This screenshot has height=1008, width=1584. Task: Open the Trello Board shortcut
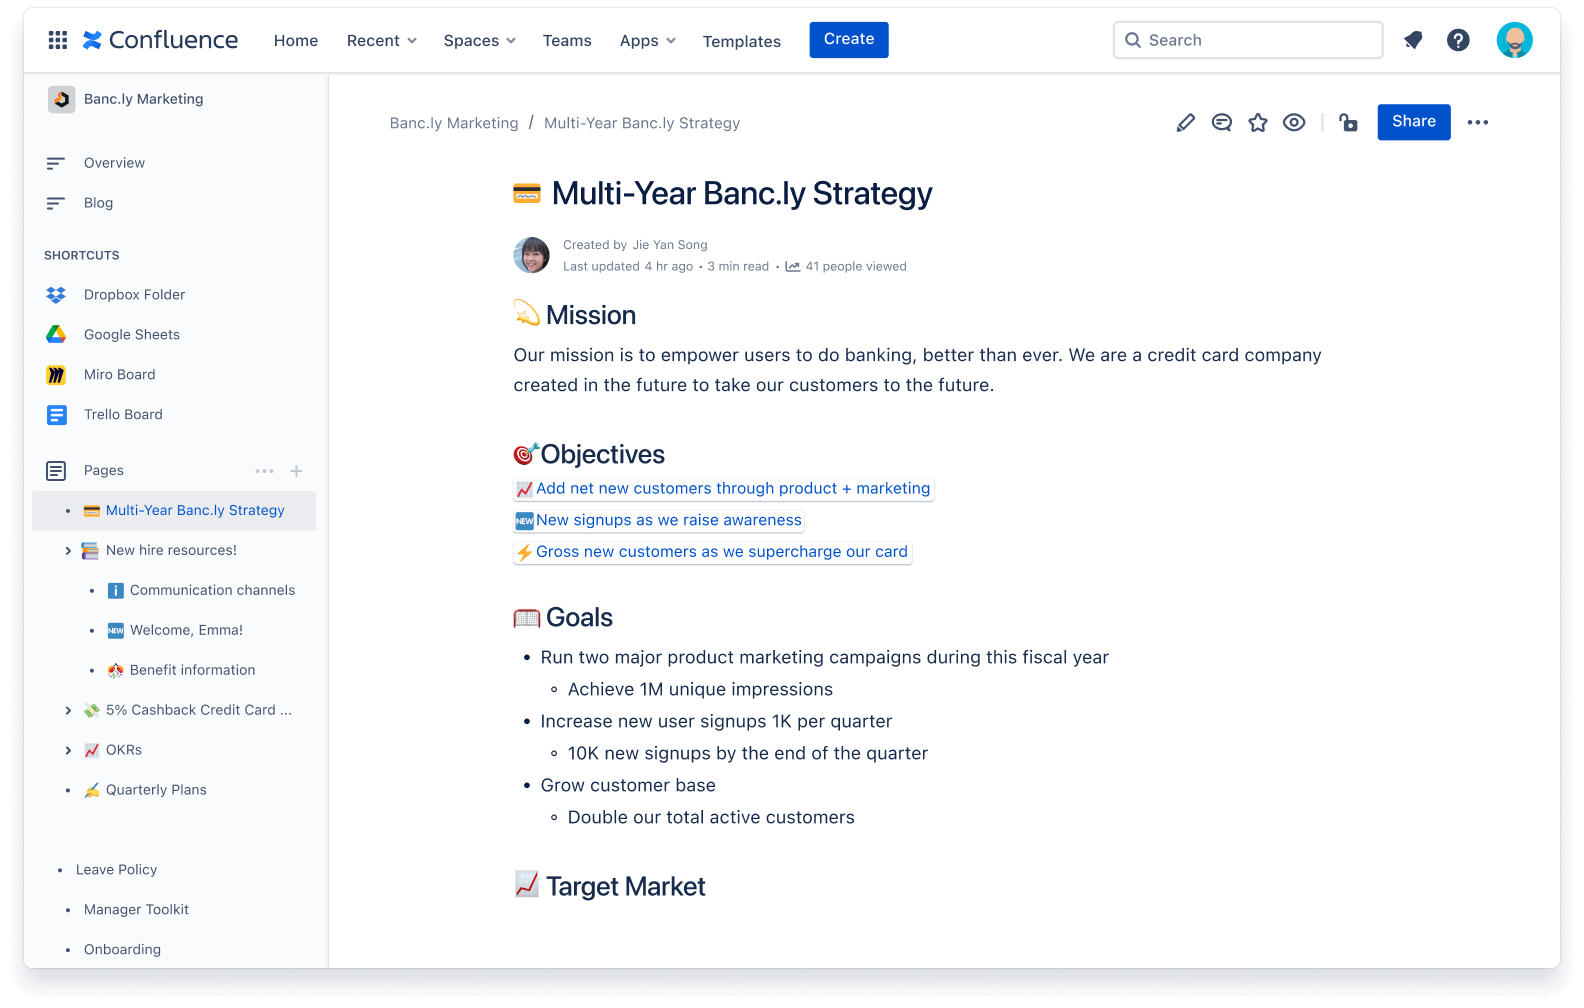123,415
